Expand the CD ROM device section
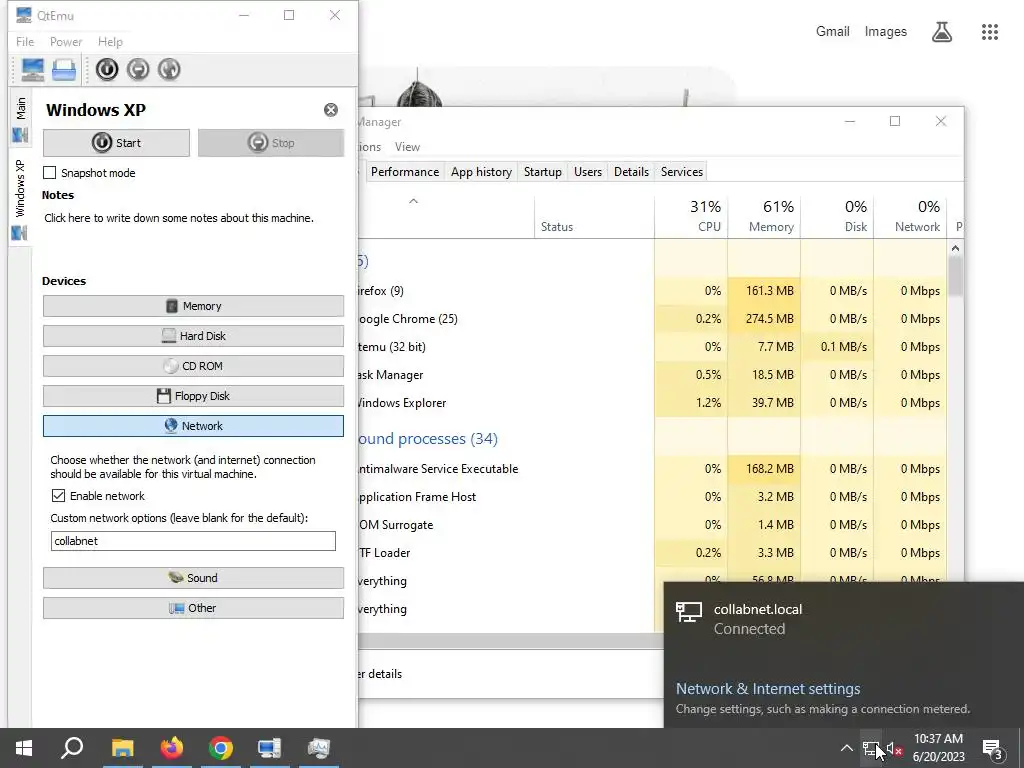Screen dimensions: 1024x768 [x=193, y=366]
